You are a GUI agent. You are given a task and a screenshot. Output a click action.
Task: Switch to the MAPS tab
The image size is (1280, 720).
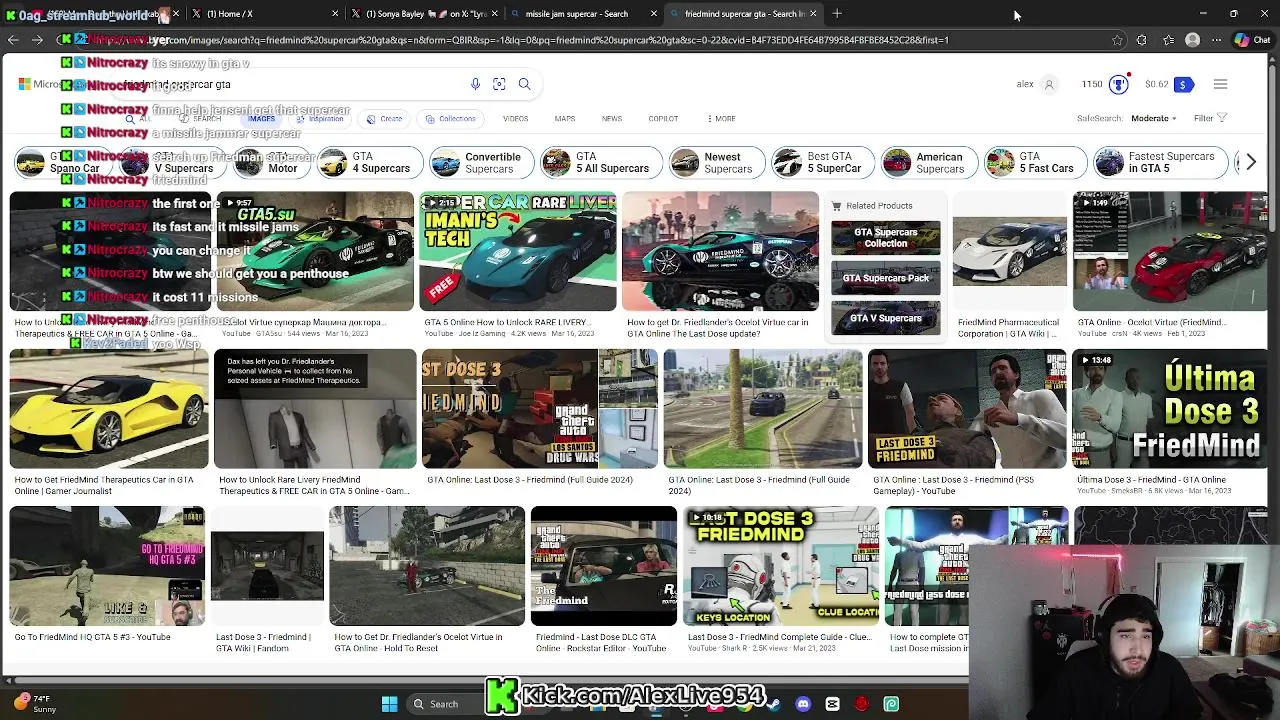[x=565, y=118]
